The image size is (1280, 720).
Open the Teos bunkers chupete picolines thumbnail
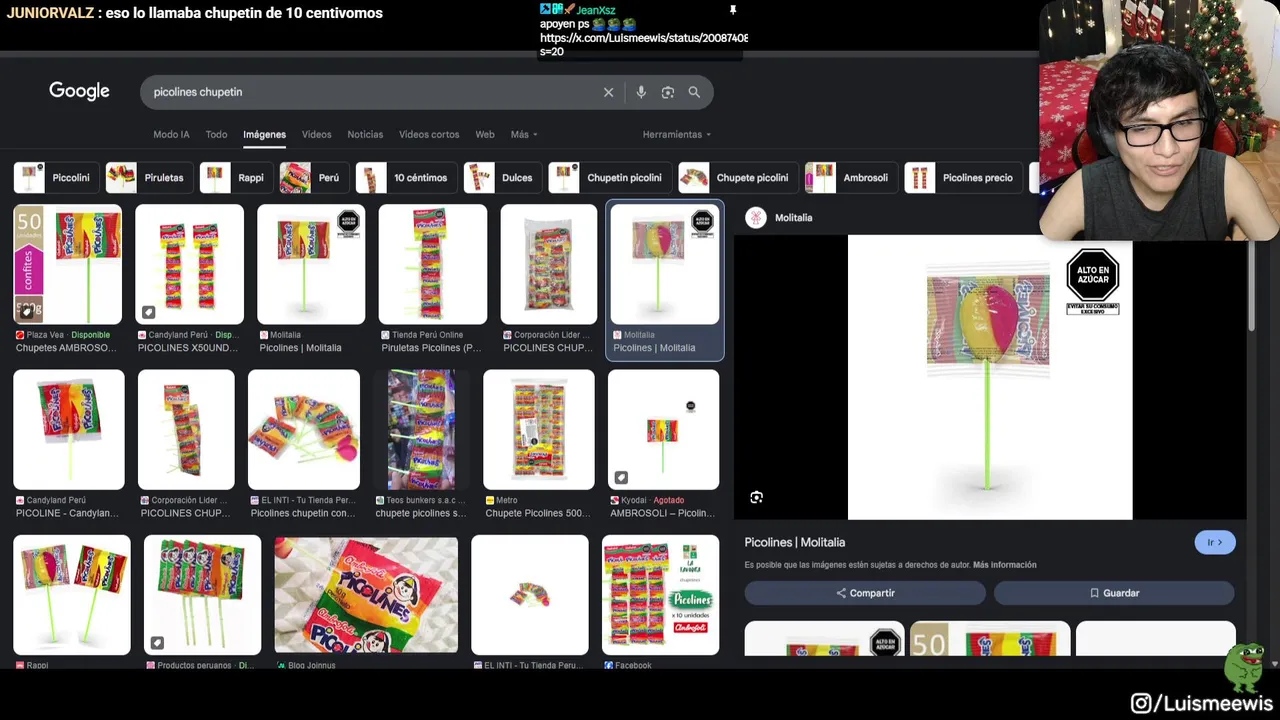pos(421,430)
